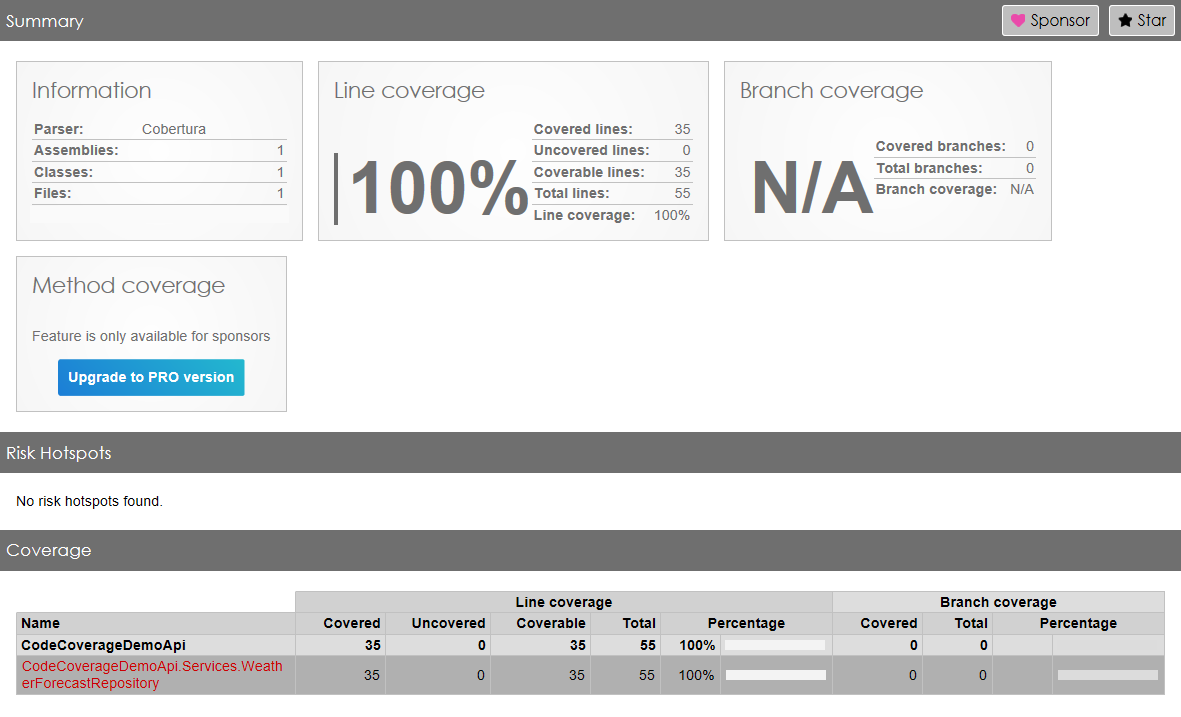This screenshot has width=1181, height=717.
Task: Click the Summary section header
Action: [44, 21]
